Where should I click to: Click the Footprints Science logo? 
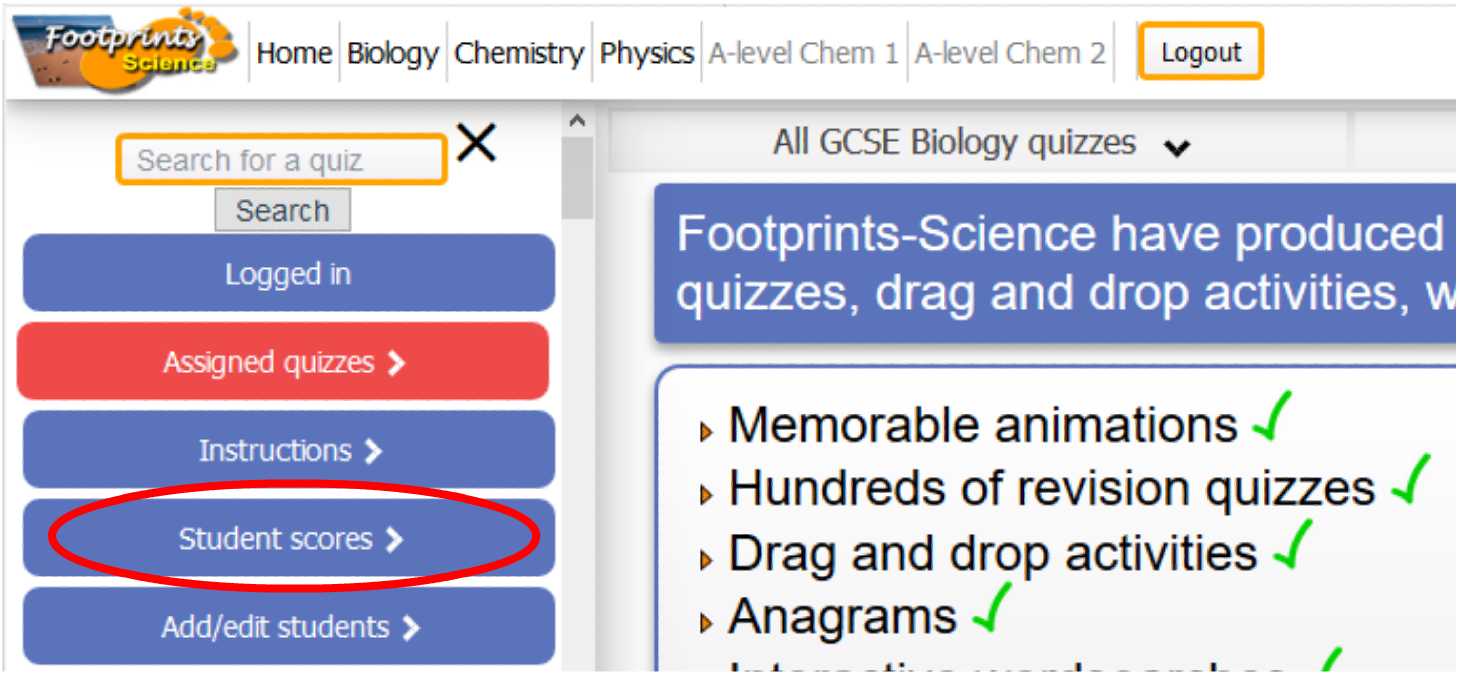tap(125, 48)
